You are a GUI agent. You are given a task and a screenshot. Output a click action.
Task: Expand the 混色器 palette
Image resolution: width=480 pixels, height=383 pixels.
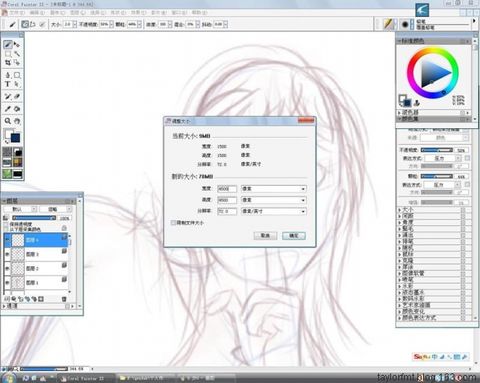400,113
